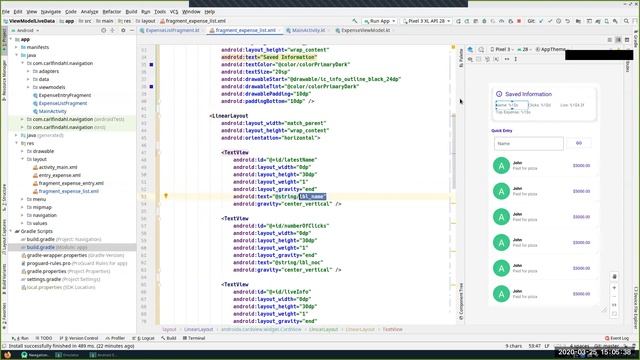Screen dimensions: 640x360
Task: Expand the drawable folder
Action: [22, 151]
